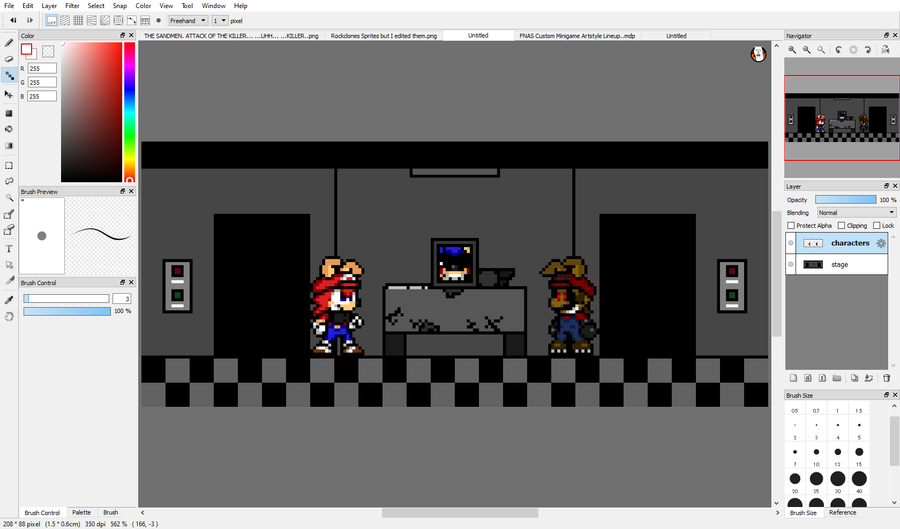Viewport: 900px width, 529px height.
Task: Click the Redo arrow in the top toolbar
Action: click(x=30, y=21)
